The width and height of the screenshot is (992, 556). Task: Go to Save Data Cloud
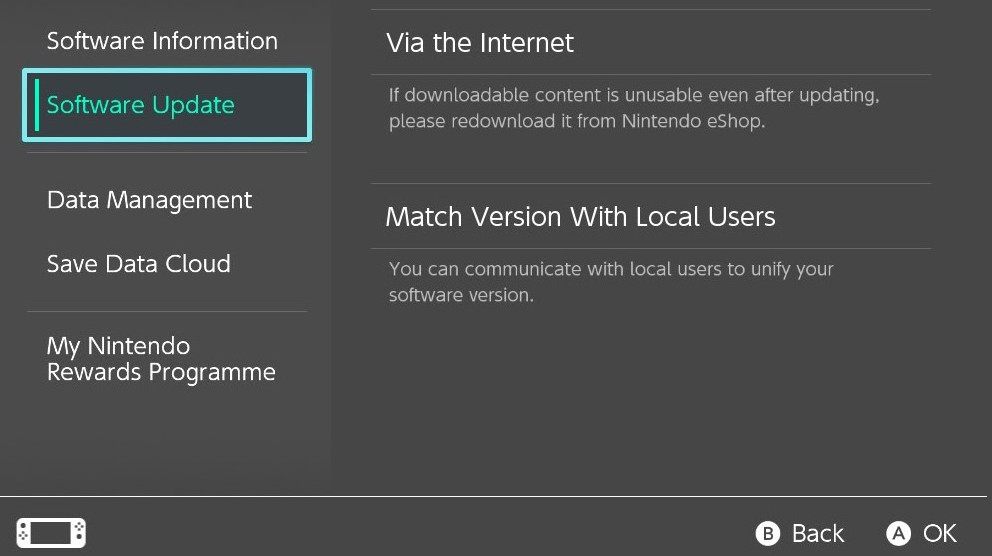(x=139, y=264)
